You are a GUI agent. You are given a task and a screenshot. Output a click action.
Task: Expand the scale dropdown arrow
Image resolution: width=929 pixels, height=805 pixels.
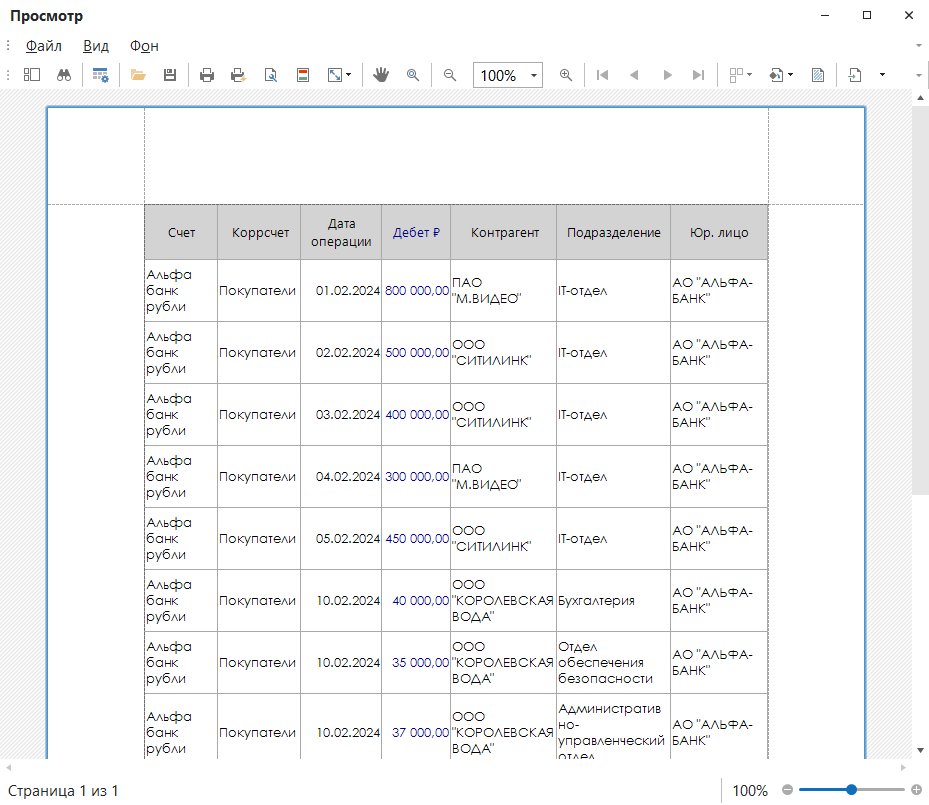click(x=348, y=75)
